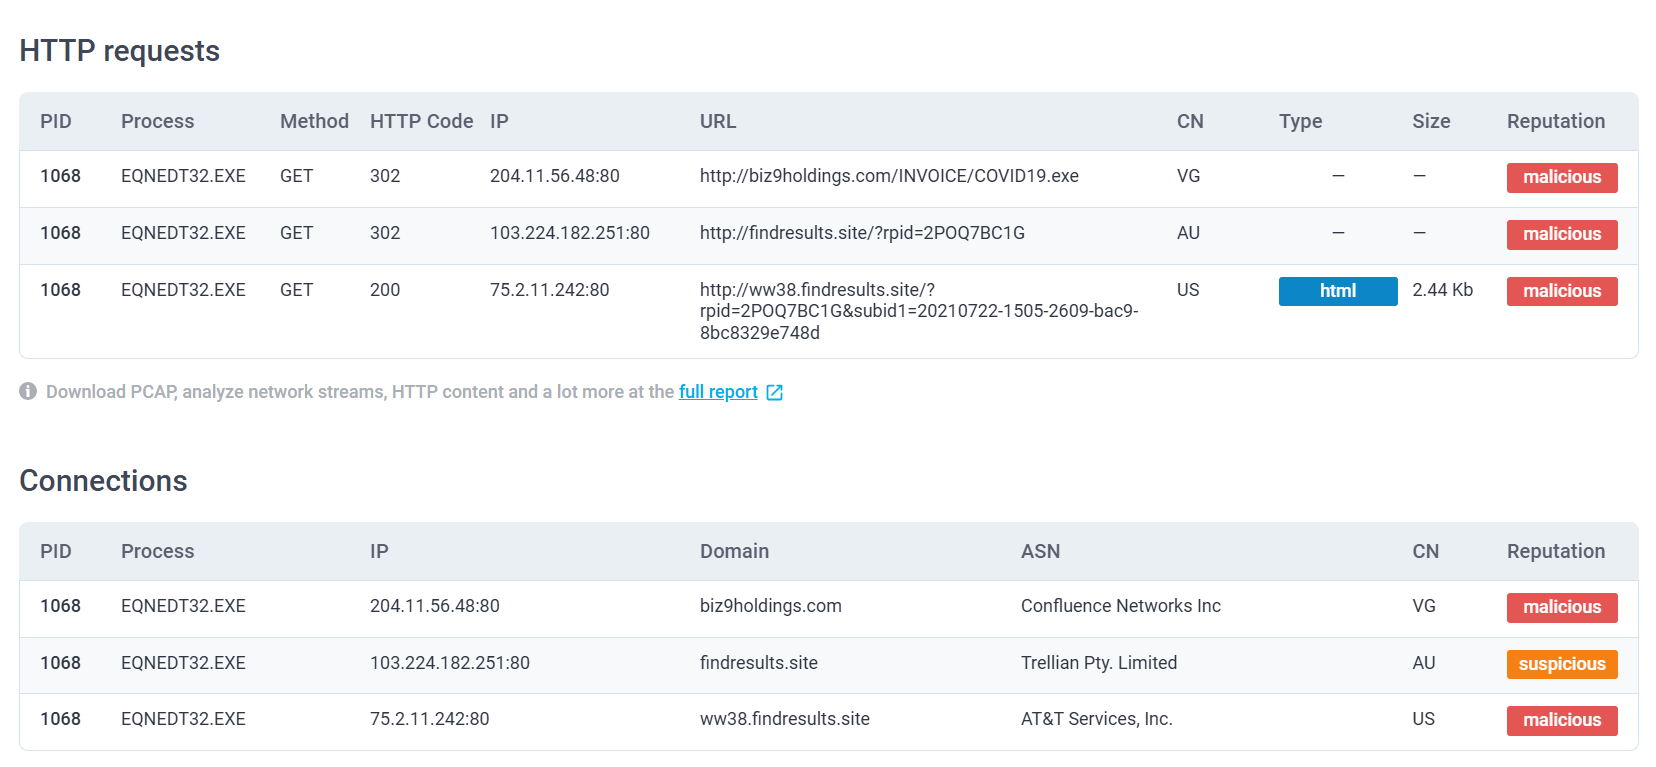The width and height of the screenshot is (1656, 767).
Task: Click the URL column header in HTTP requests
Action: click(717, 121)
